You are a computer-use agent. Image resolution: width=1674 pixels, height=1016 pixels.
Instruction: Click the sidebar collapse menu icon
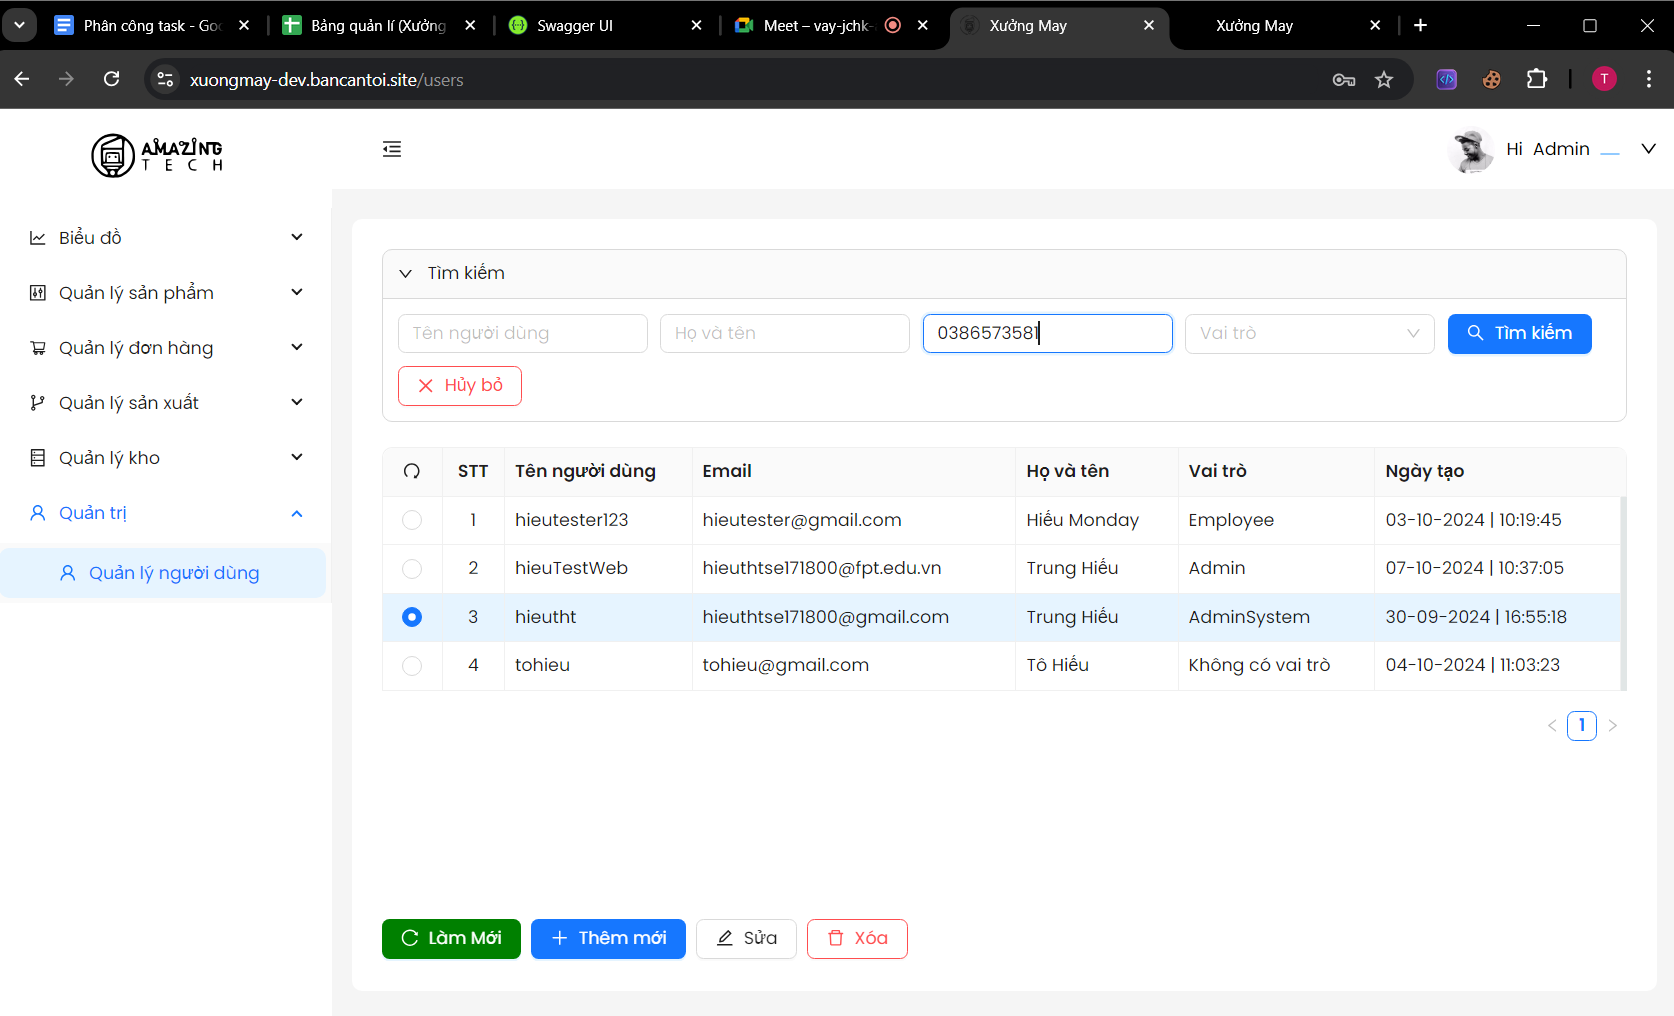[392, 149]
